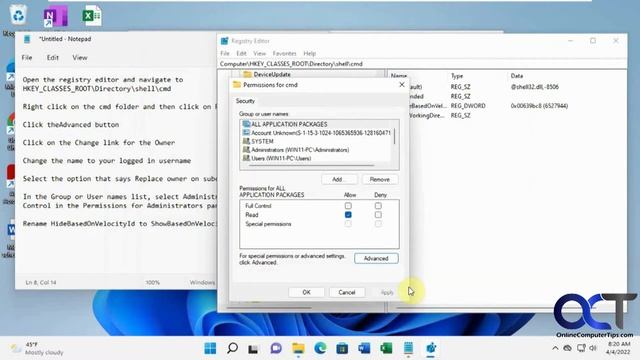Switch to the Security tab

coord(245,101)
